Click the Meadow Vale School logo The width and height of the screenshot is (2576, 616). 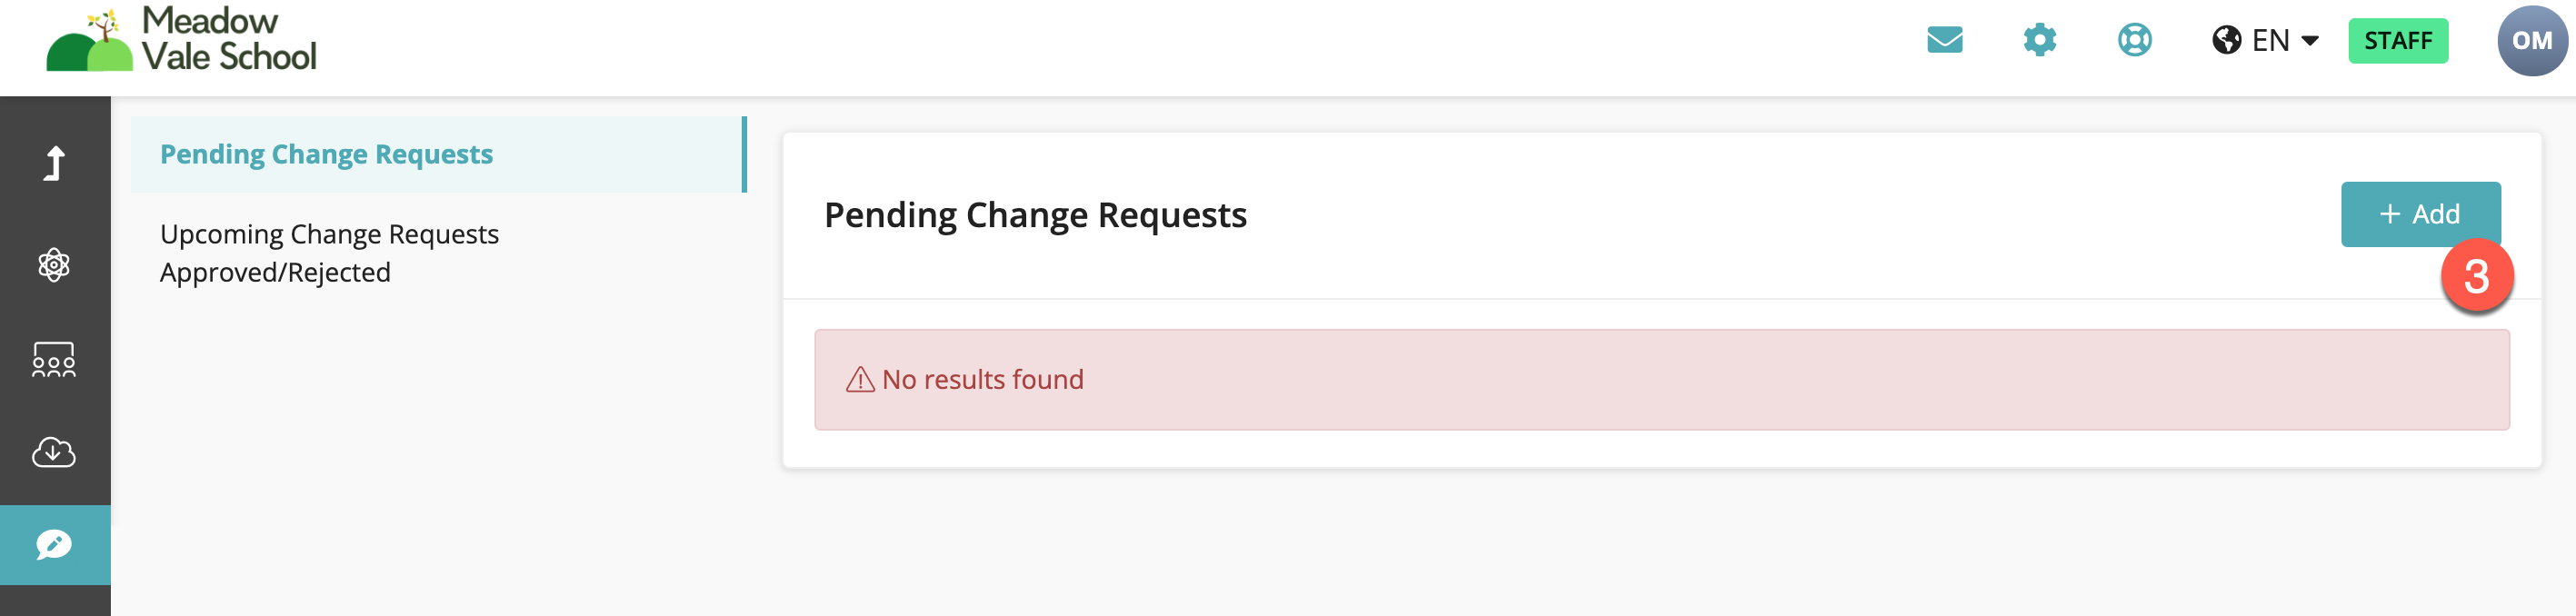click(x=181, y=40)
